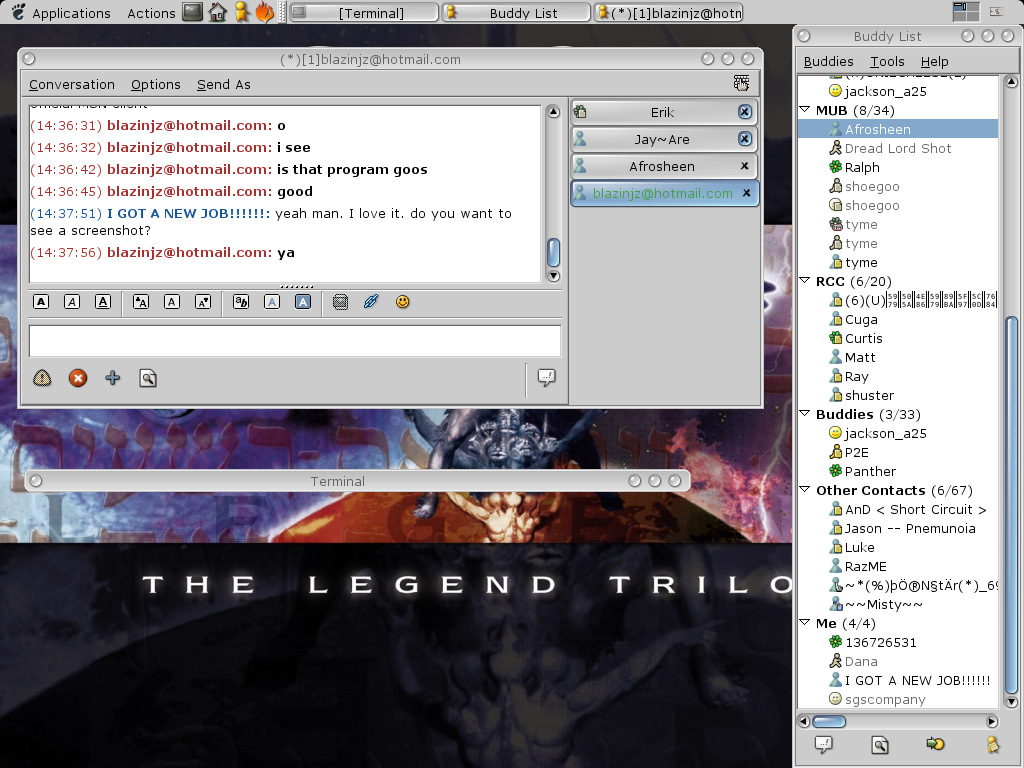Click the Get Info magnifier in Buddy List
The height and width of the screenshot is (768, 1024).
(x=880, y=744)
